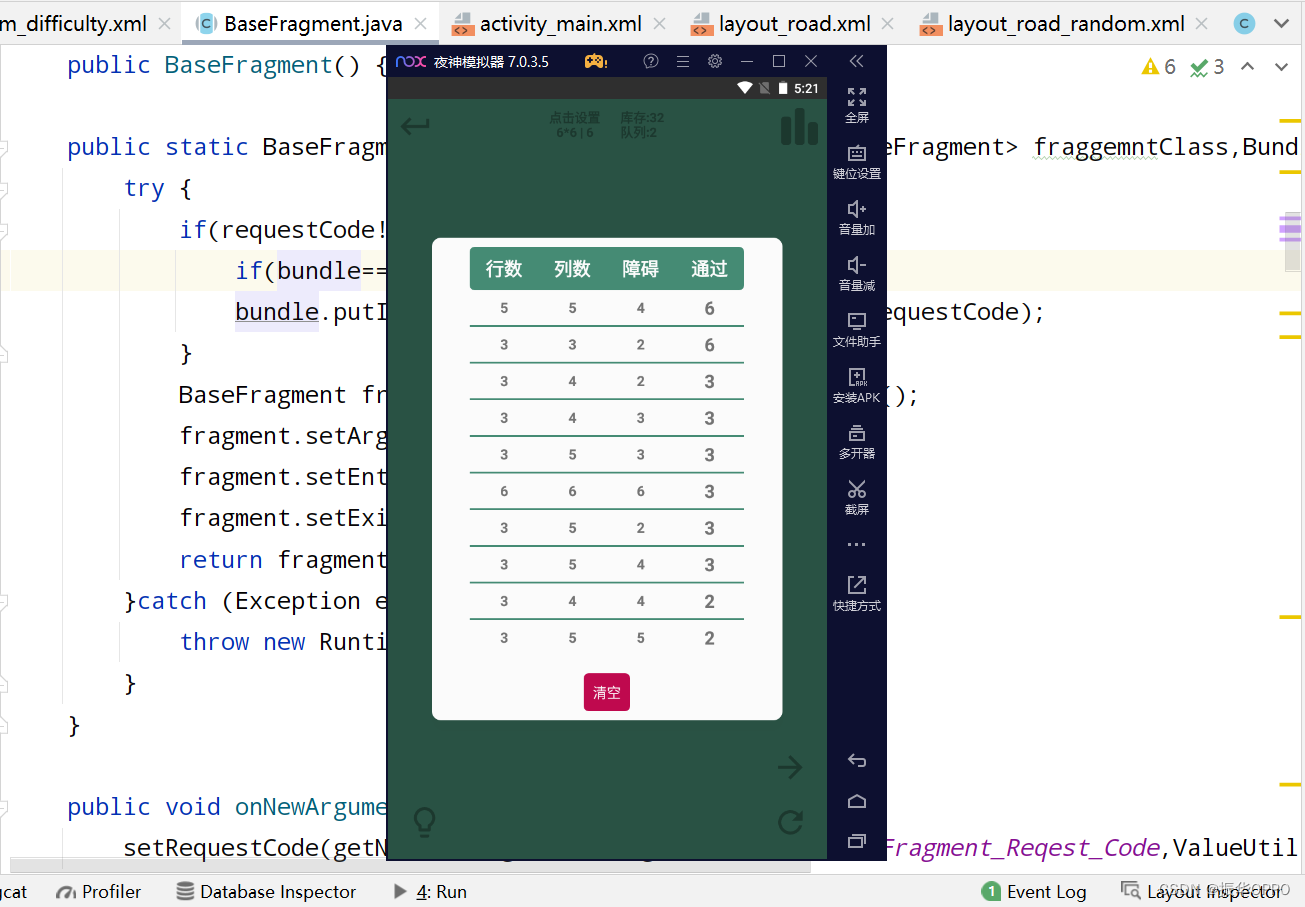Click the onNewArgume method name

[310, 807]
